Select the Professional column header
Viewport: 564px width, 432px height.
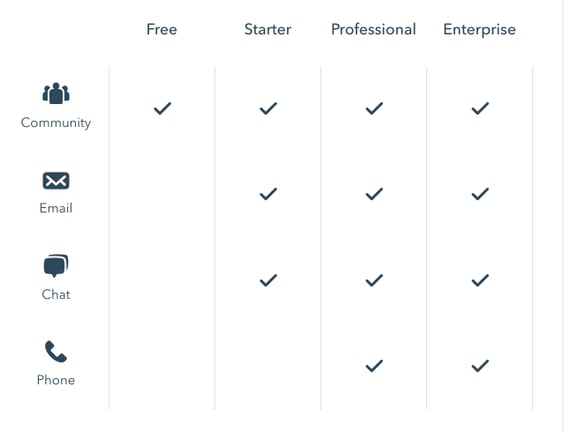click(x=374, y=29)
